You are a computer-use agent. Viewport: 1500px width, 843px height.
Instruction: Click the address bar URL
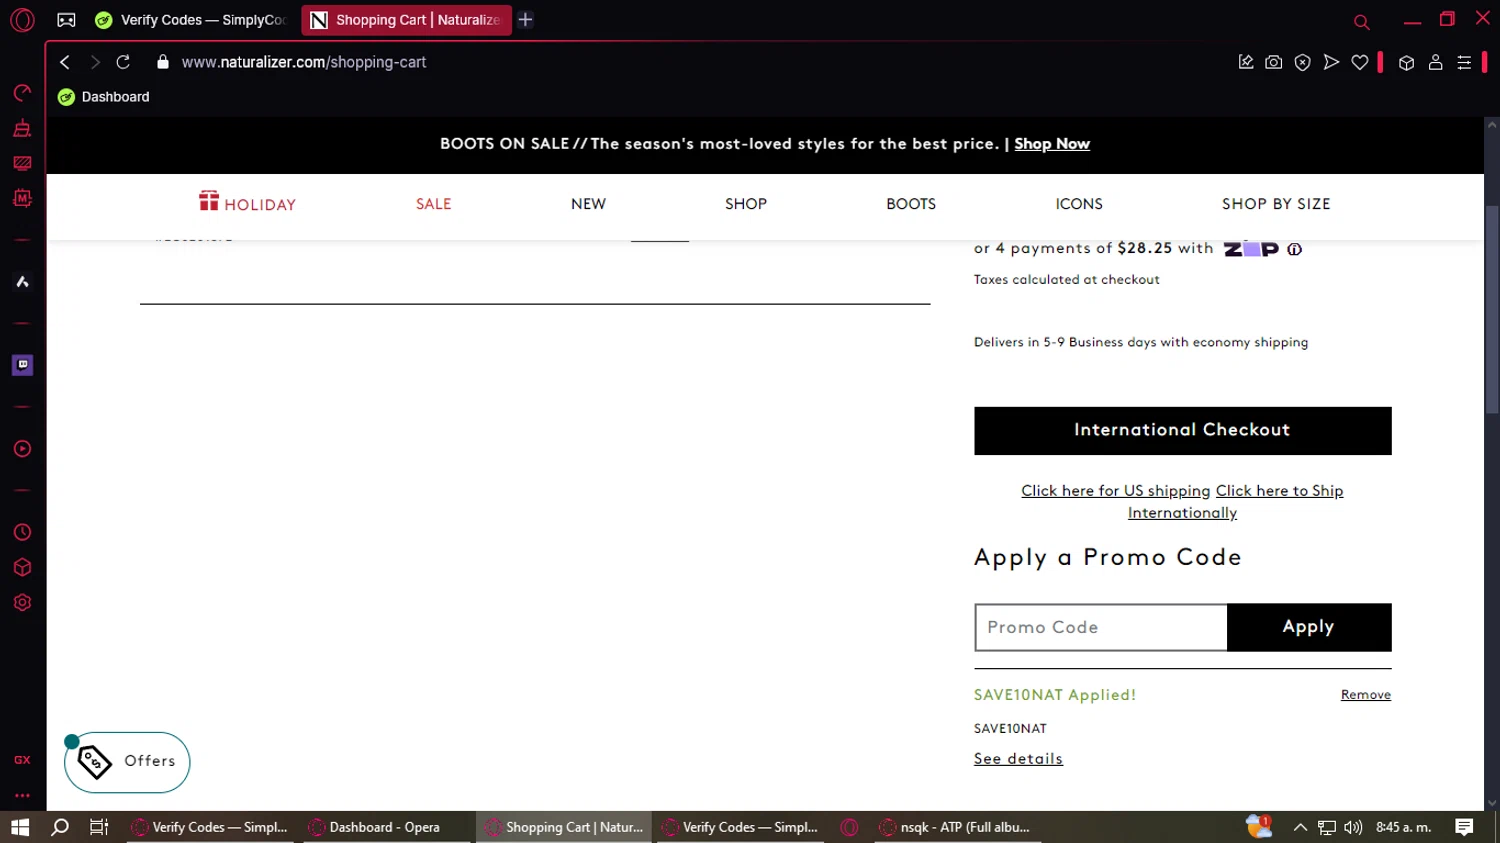(304, 62)
